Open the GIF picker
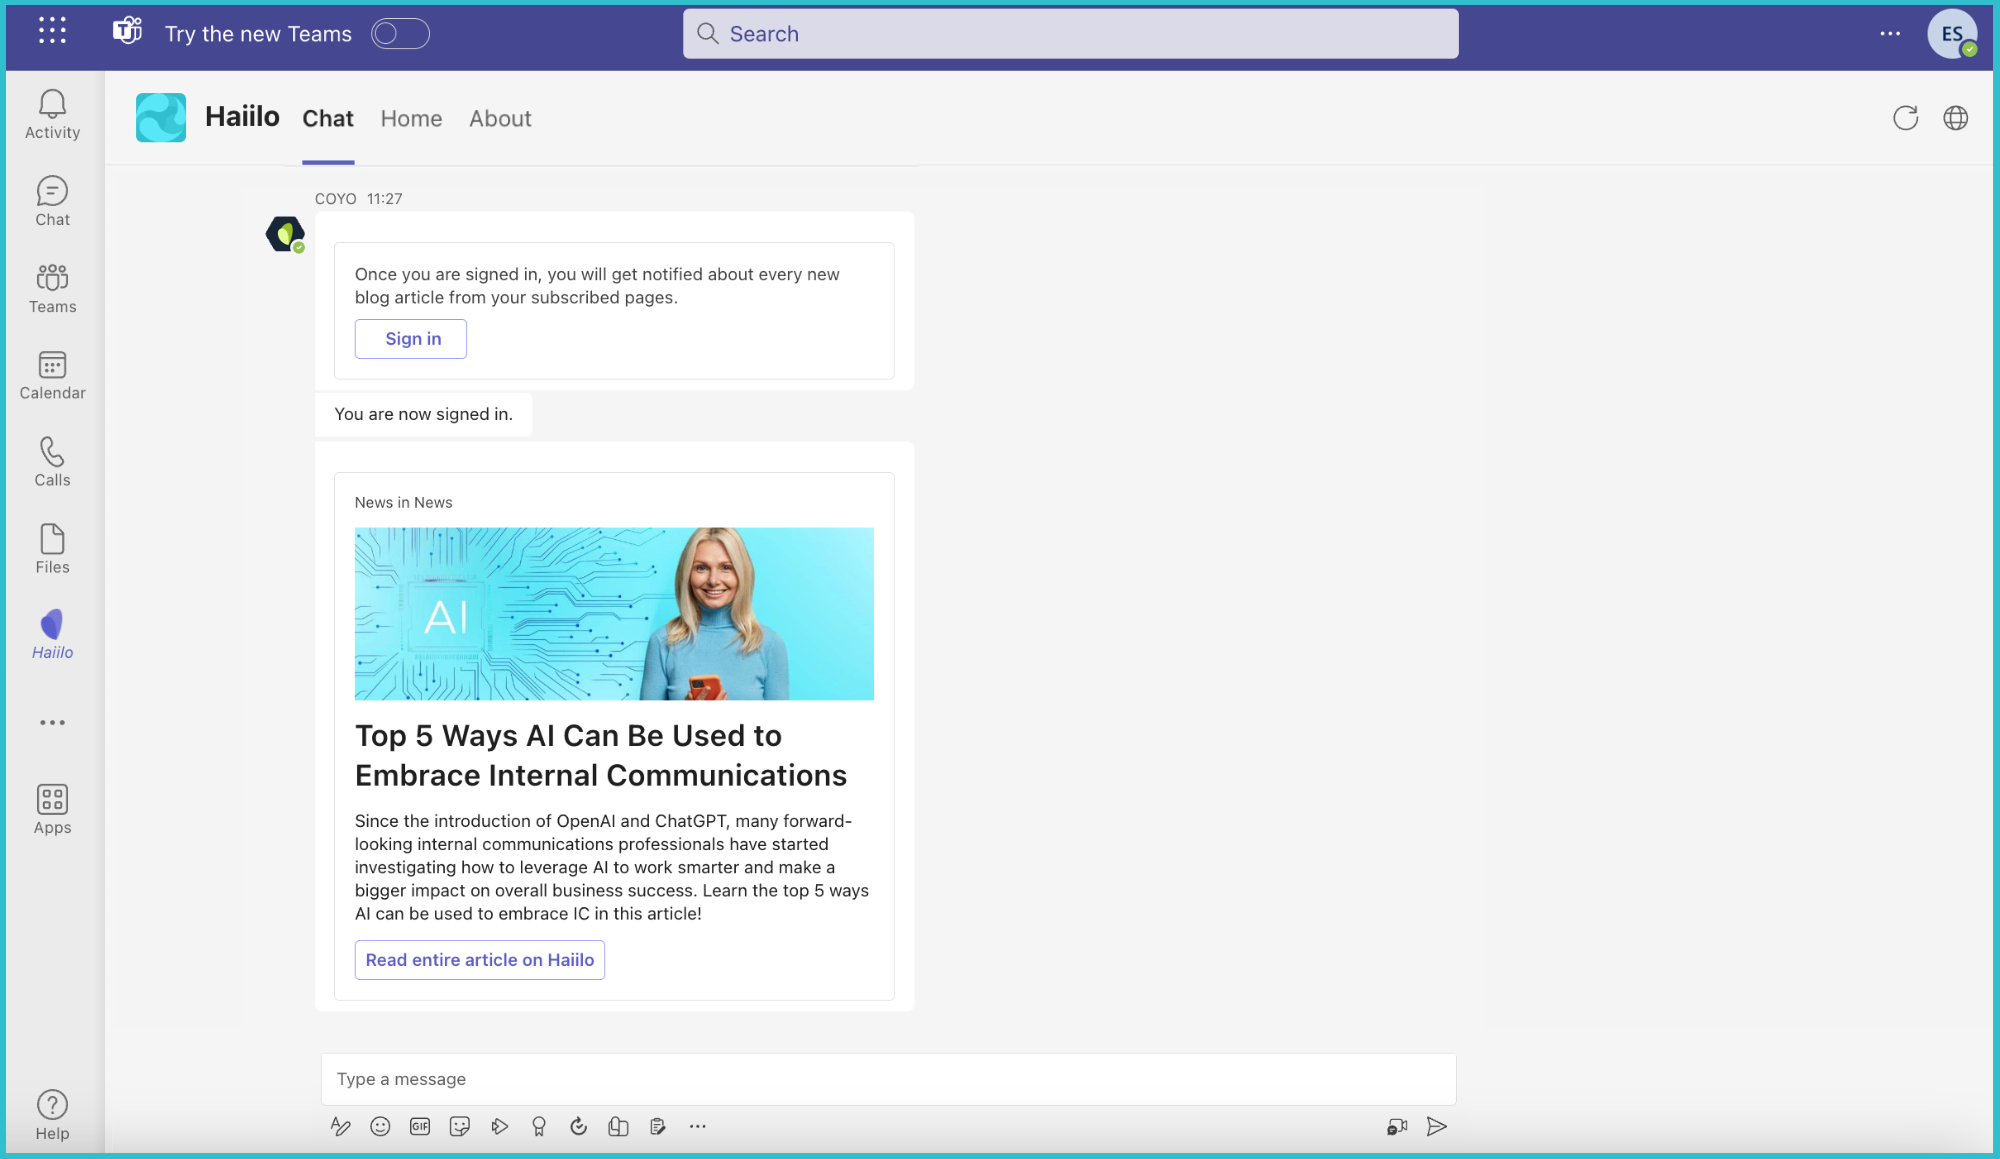Image resolution: width=2000 pixels, height=1159 pixels. [x=420, y=1126]
